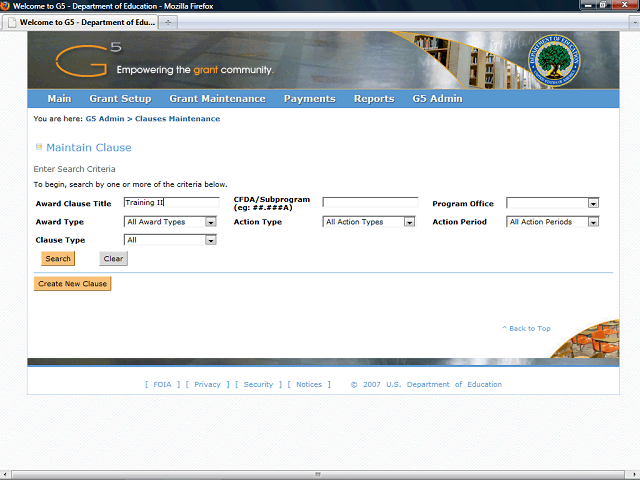Click the 'Award Type' label
This screenshot has height=480, width=640.
[x=60, y=222]
